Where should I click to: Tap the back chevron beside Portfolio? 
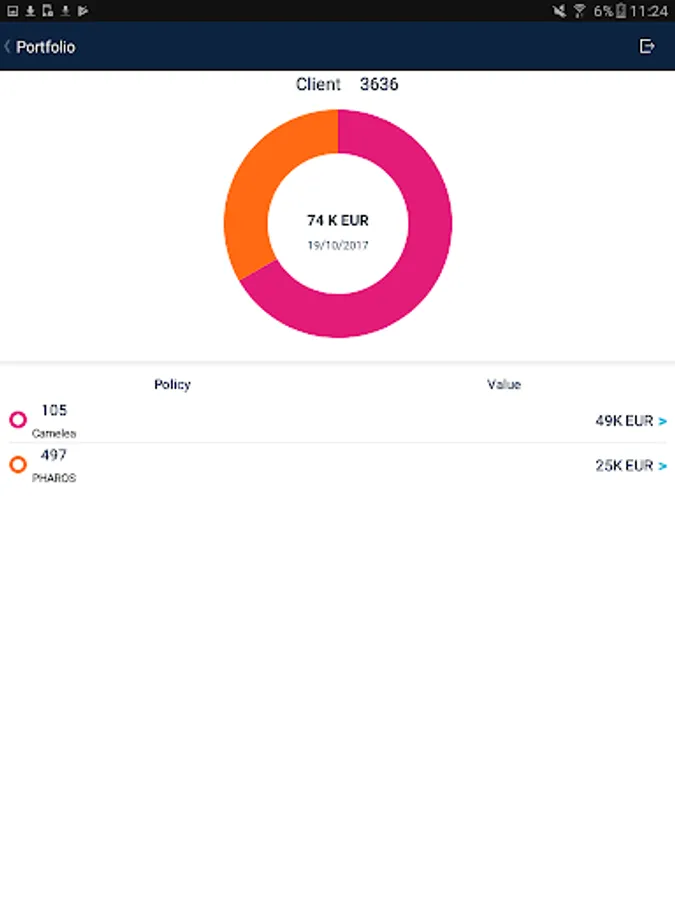click(x=8, y=47)
